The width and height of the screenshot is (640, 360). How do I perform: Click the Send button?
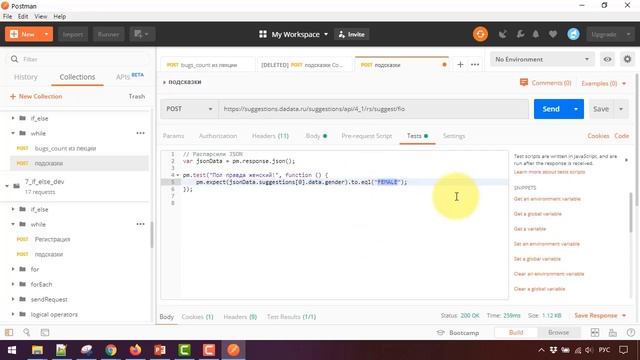[551, 109]
